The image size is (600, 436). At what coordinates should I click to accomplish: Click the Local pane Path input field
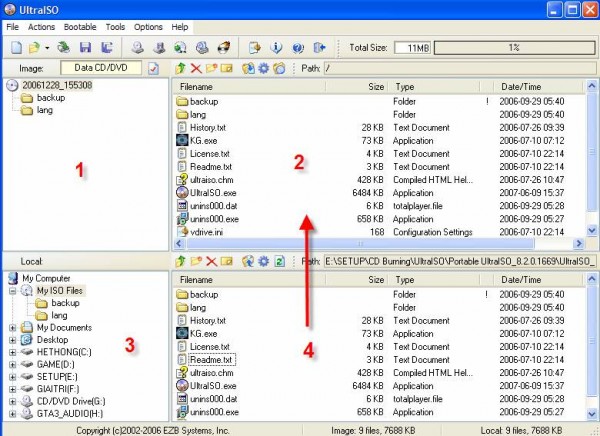click(460, 261)
